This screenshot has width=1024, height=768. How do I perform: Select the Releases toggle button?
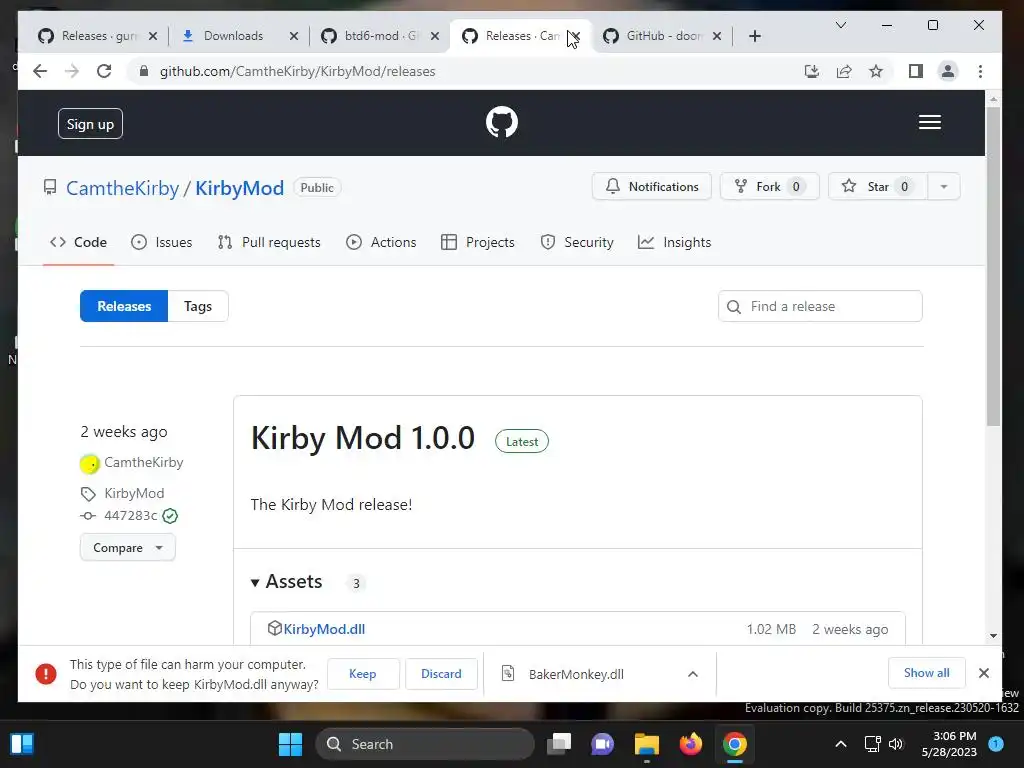[124, 306]
